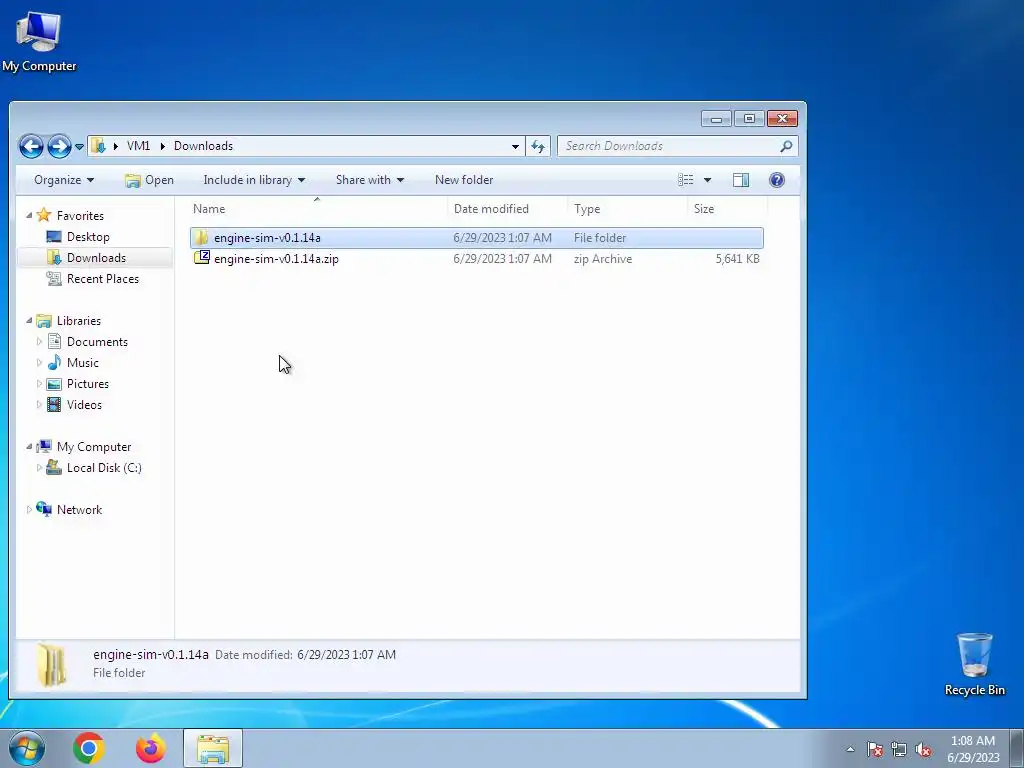Open the Windows Start button
This screenshot has width=1024, height=768.
[x=27, y=748]
